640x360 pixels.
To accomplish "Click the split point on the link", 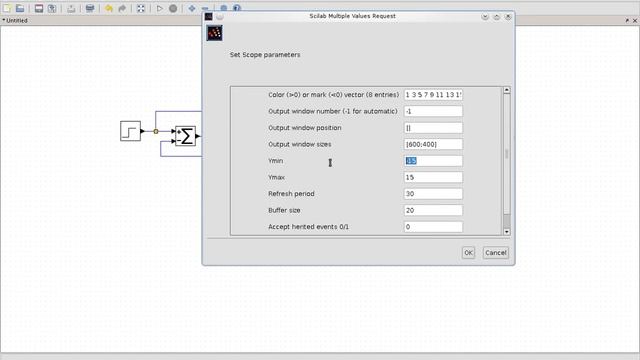I will click(156, 131).
